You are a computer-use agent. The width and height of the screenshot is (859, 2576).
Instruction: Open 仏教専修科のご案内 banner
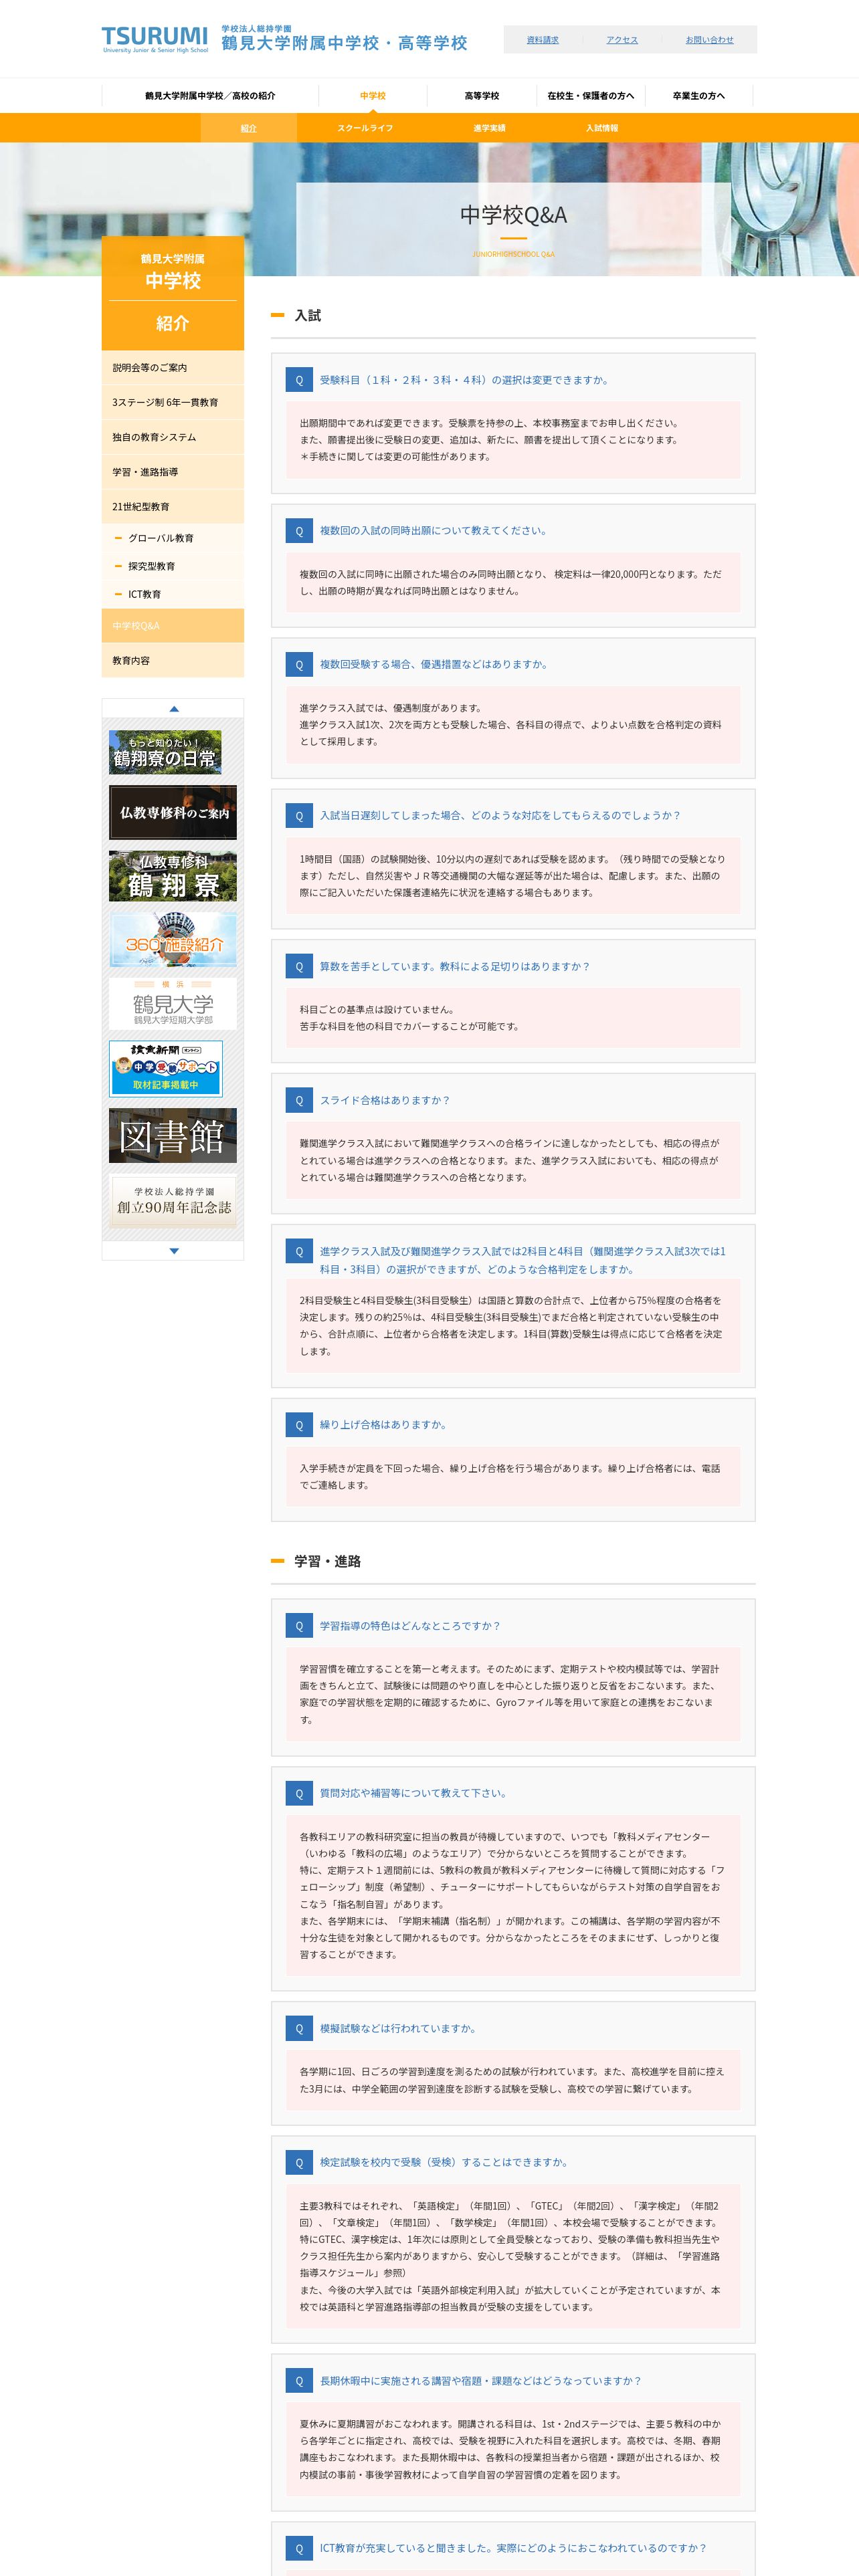click(173, 812)
